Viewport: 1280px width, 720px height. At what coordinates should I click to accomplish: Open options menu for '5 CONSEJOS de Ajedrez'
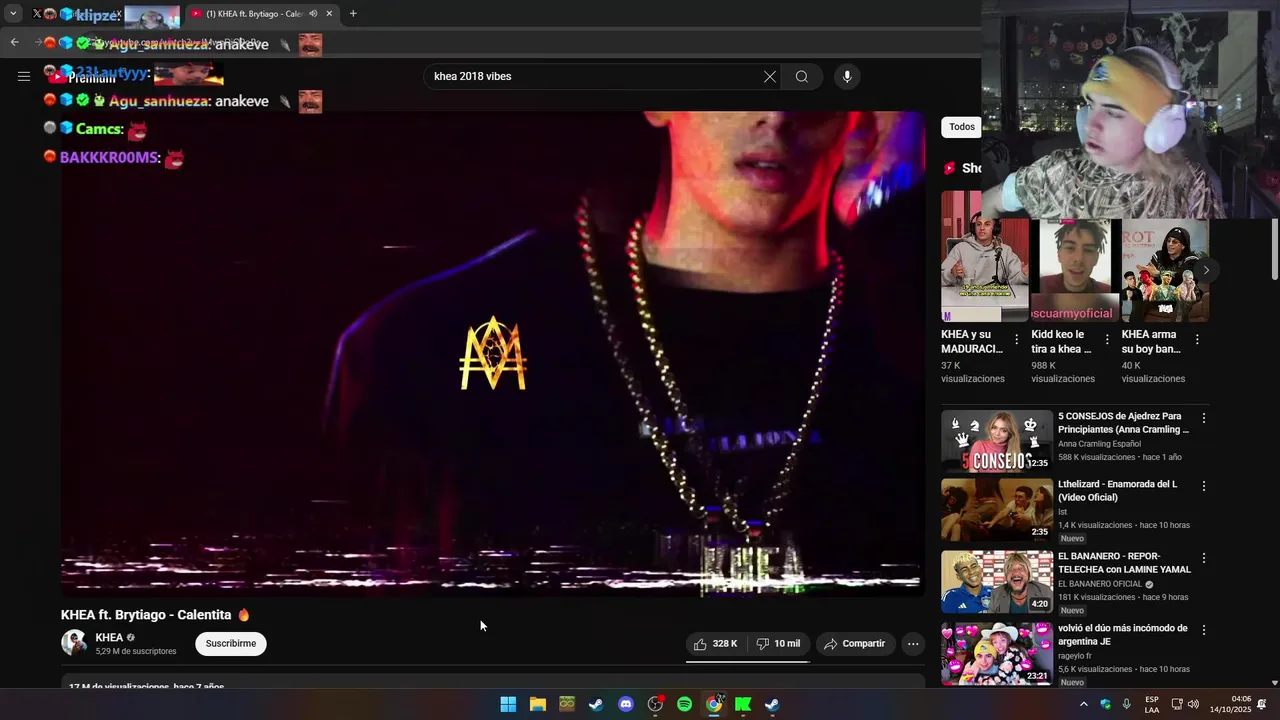click(x=1204, y=418)
